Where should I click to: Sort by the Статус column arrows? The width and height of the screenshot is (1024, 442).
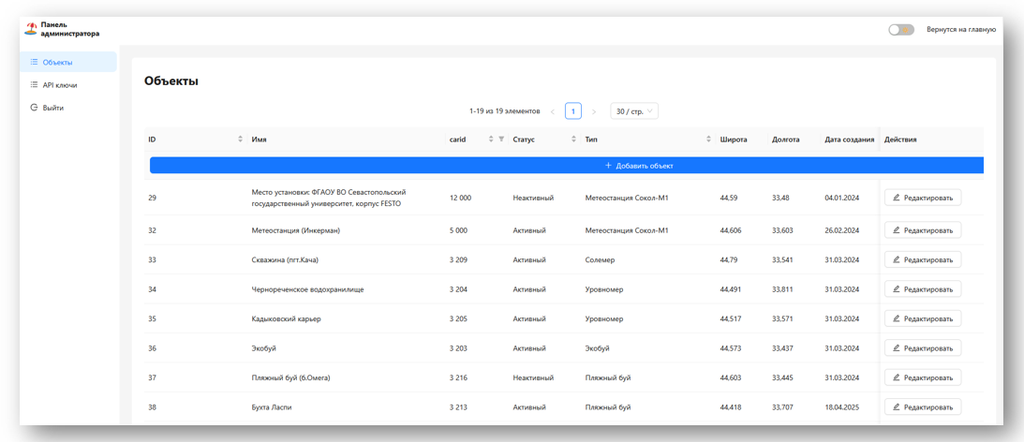pyautogui.click(x=573, y=139)
